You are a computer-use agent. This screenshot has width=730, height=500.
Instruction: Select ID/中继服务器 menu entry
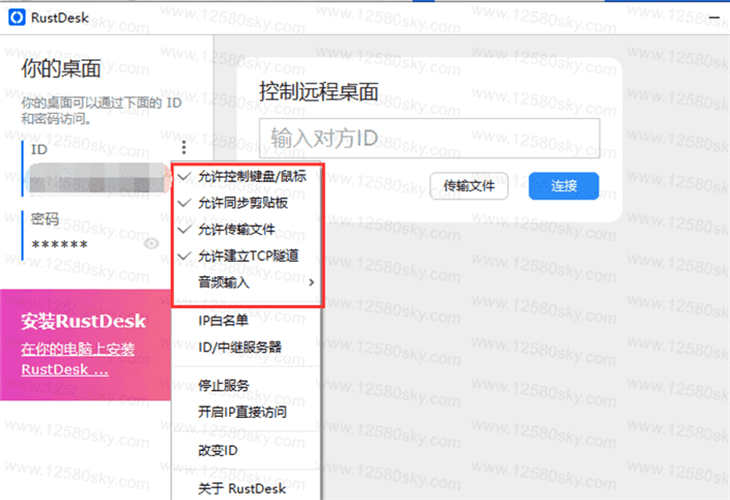[x=246, y=347]
